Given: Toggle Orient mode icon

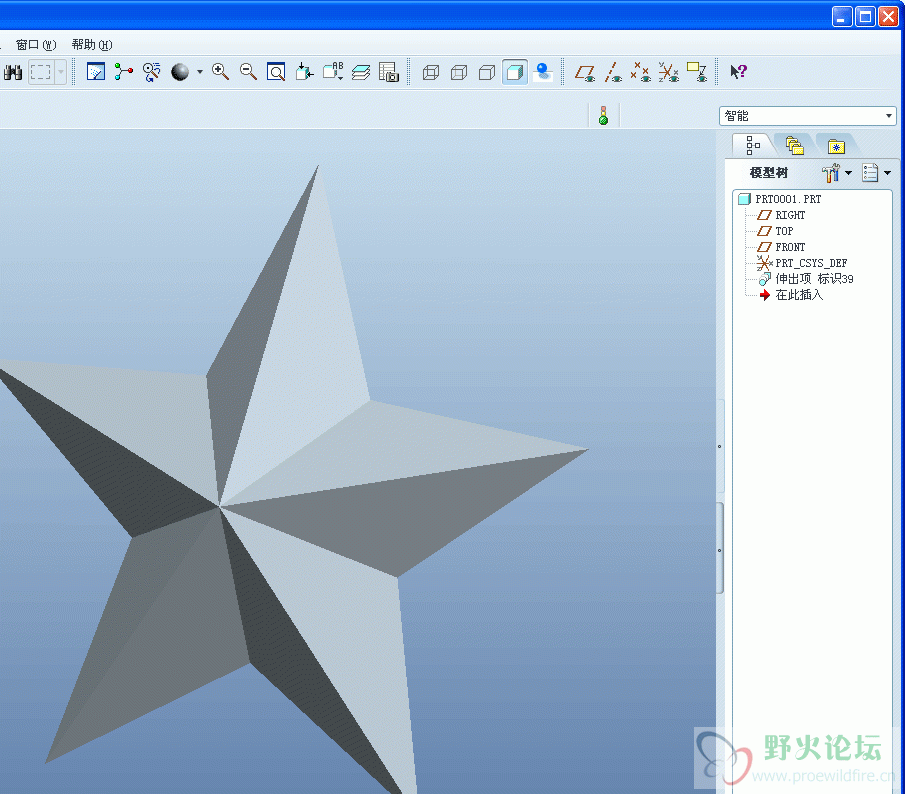Looking at the screenshot, I should [151, 72].
